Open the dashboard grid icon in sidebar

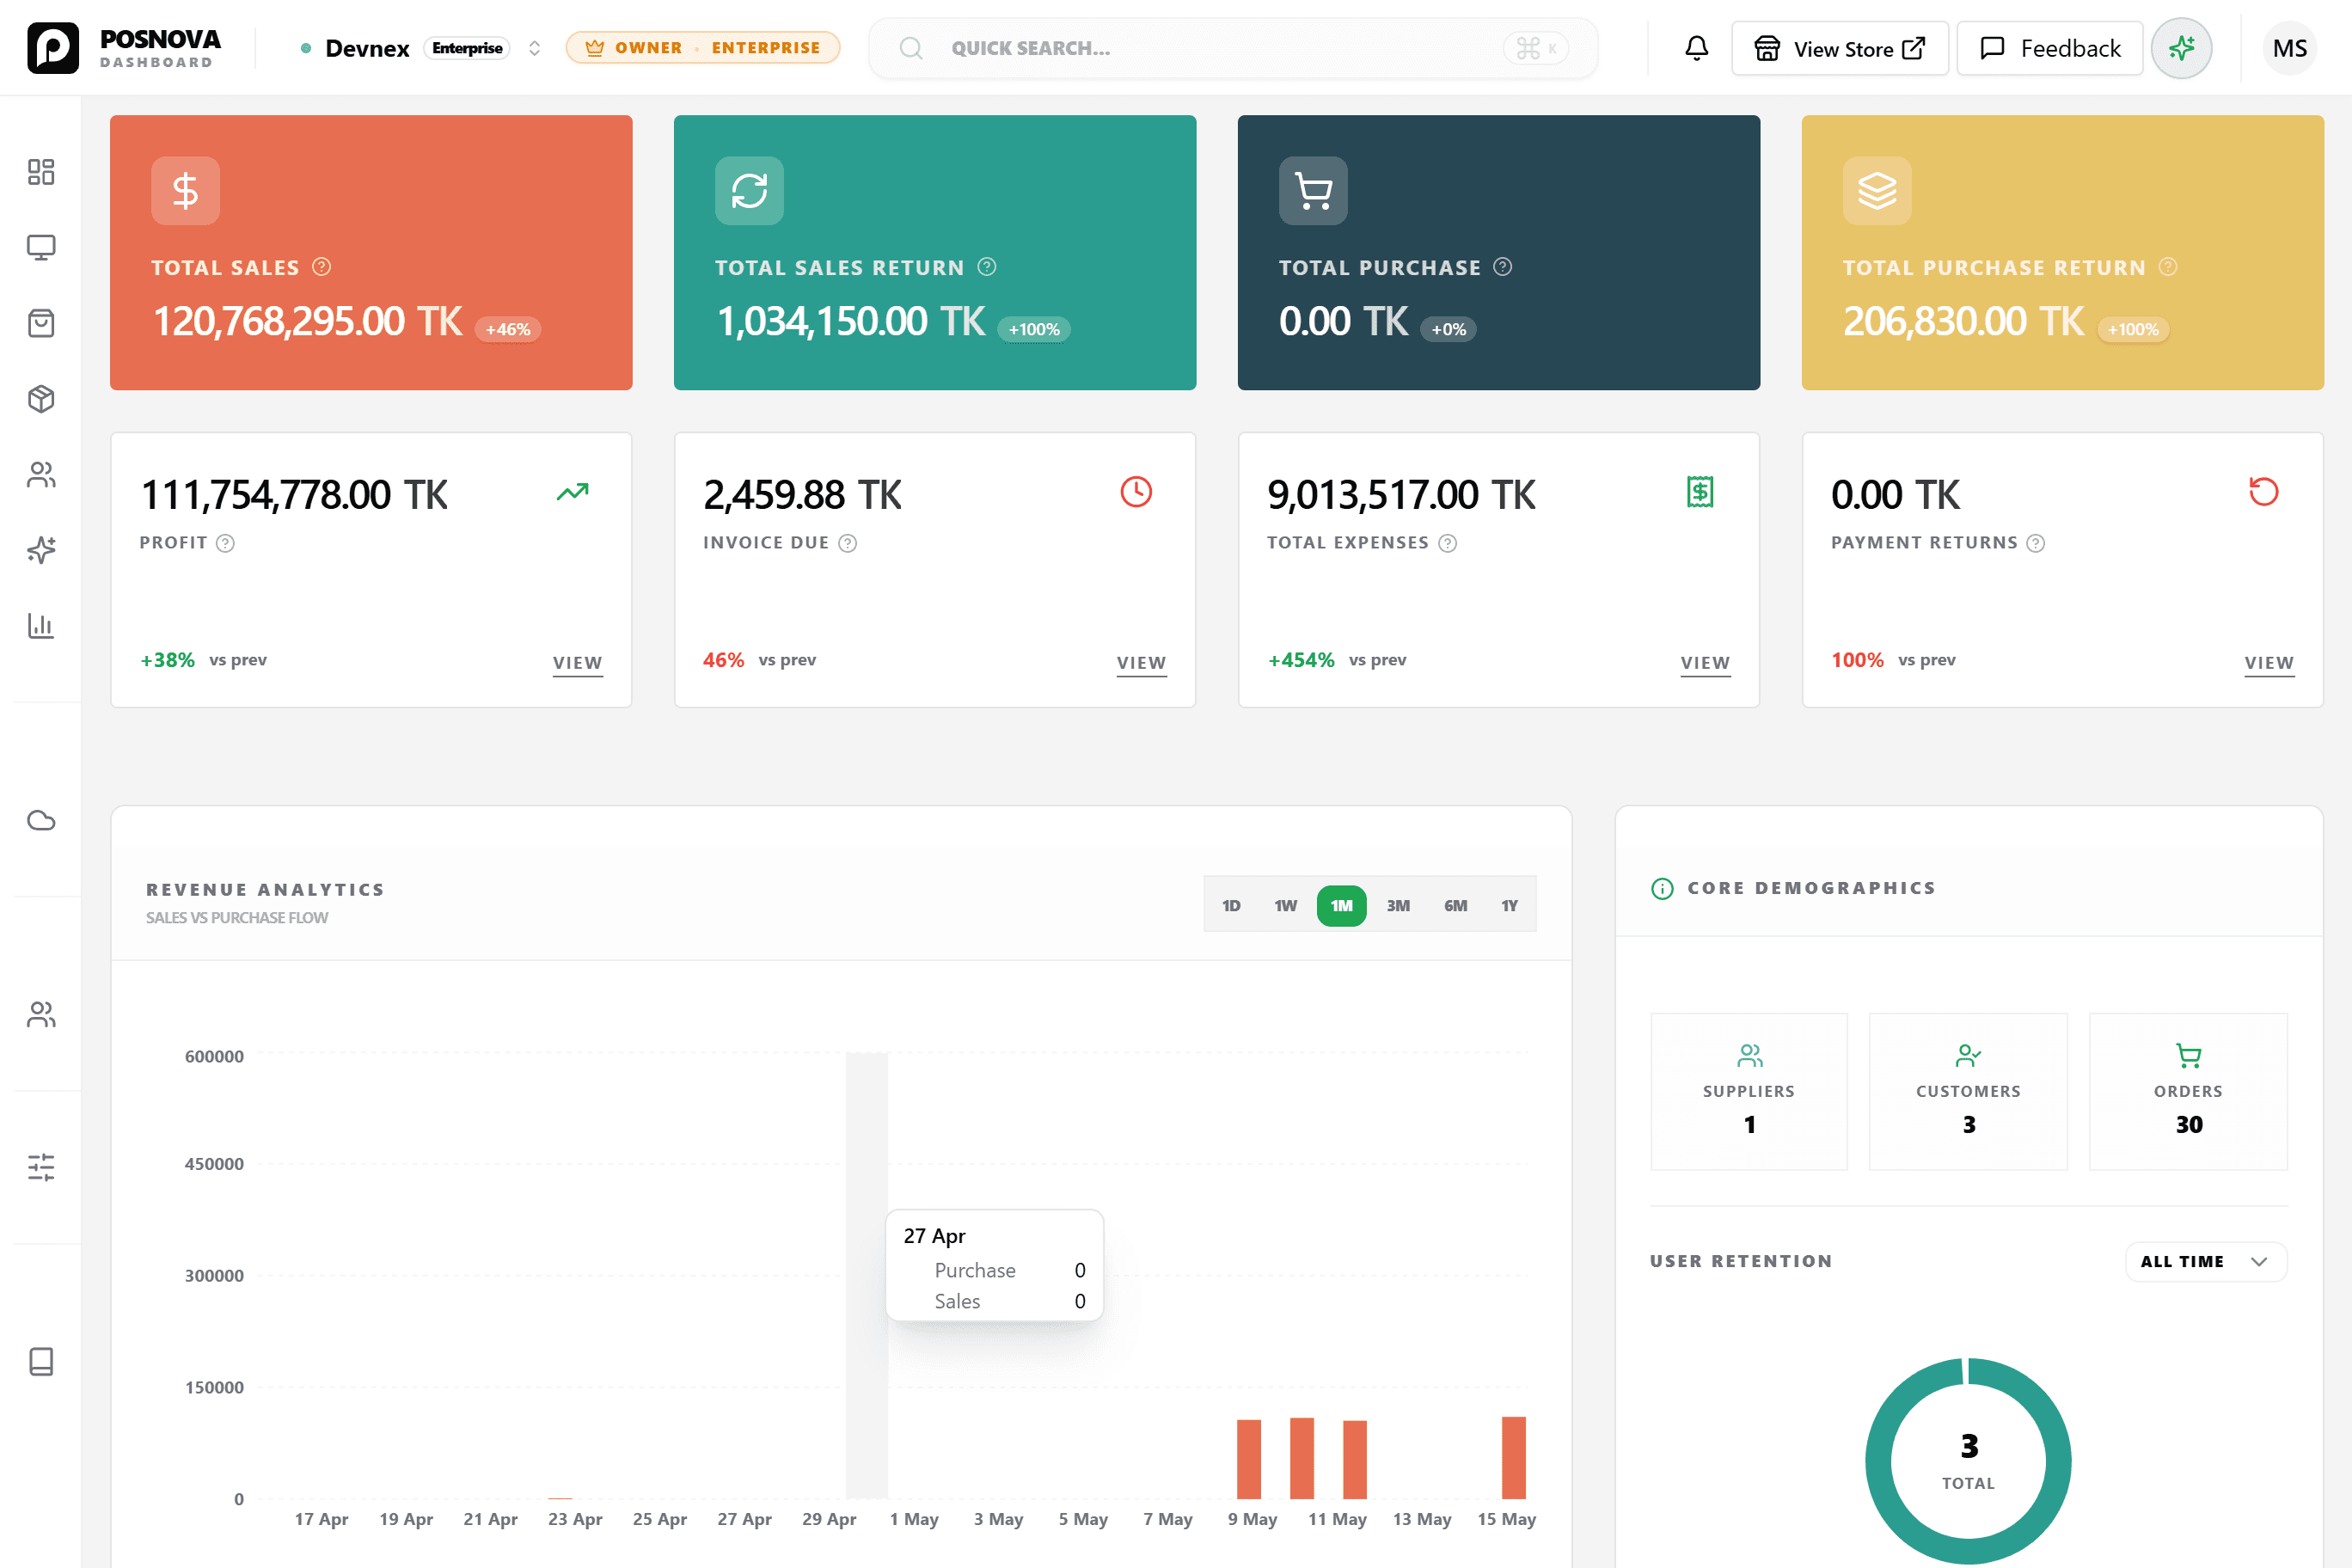point(41,172)
